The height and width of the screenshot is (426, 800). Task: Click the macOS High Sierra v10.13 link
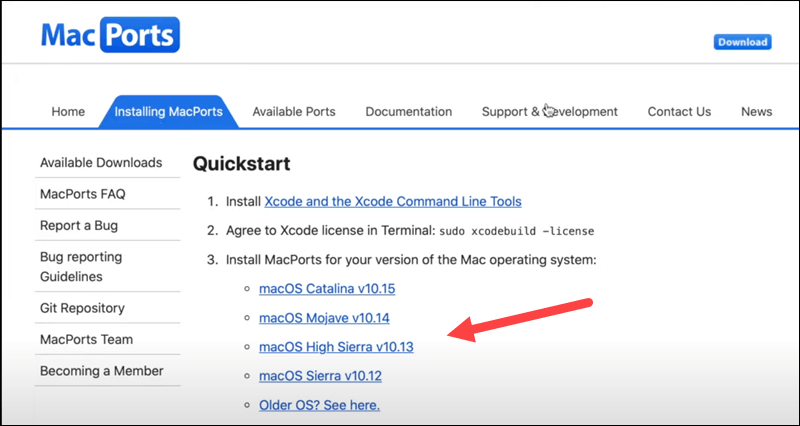pos(336,347)
